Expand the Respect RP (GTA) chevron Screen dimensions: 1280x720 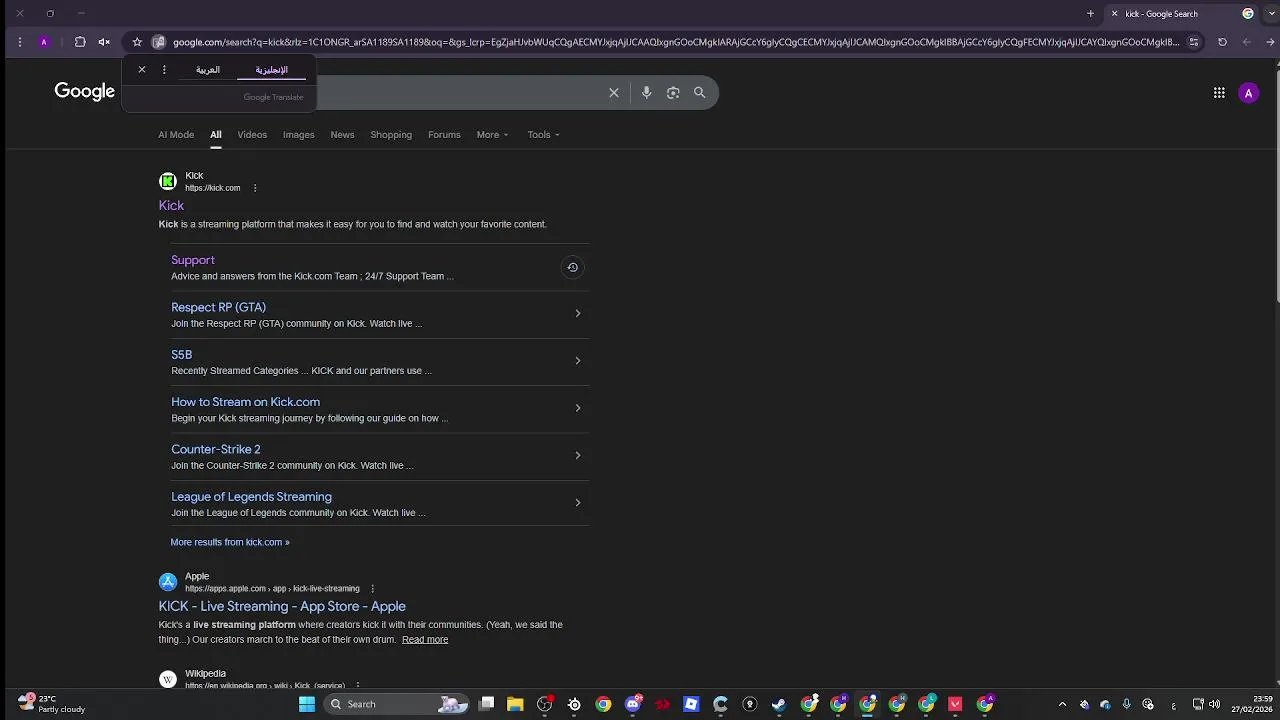[x=577, y=314]
